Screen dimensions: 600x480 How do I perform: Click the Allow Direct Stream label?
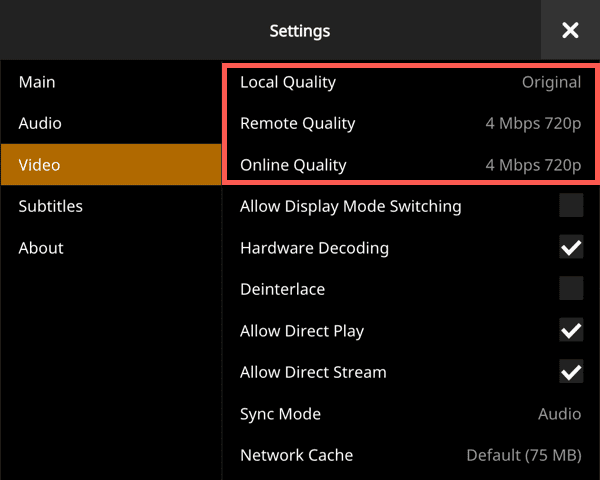tap(313, 372)
